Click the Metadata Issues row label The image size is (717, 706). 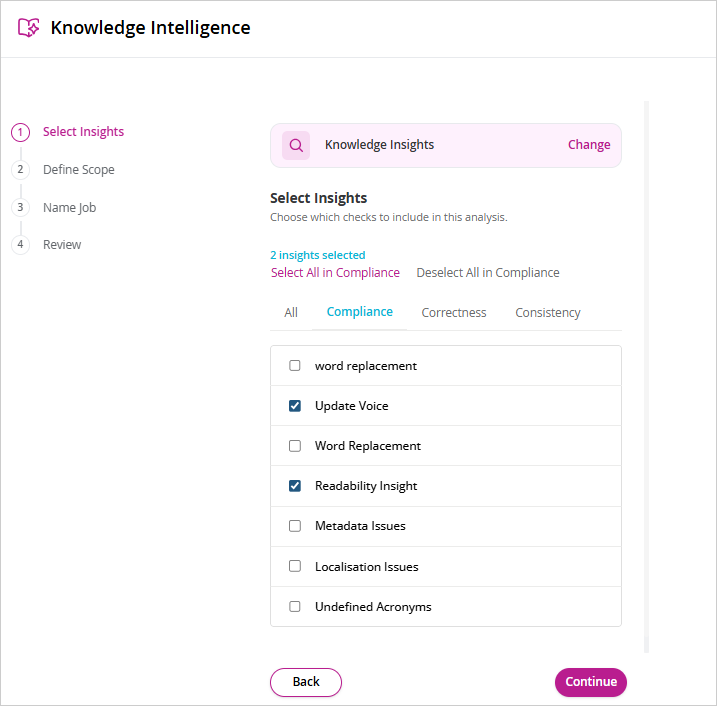pyautogui.click(x=360, y=526)
